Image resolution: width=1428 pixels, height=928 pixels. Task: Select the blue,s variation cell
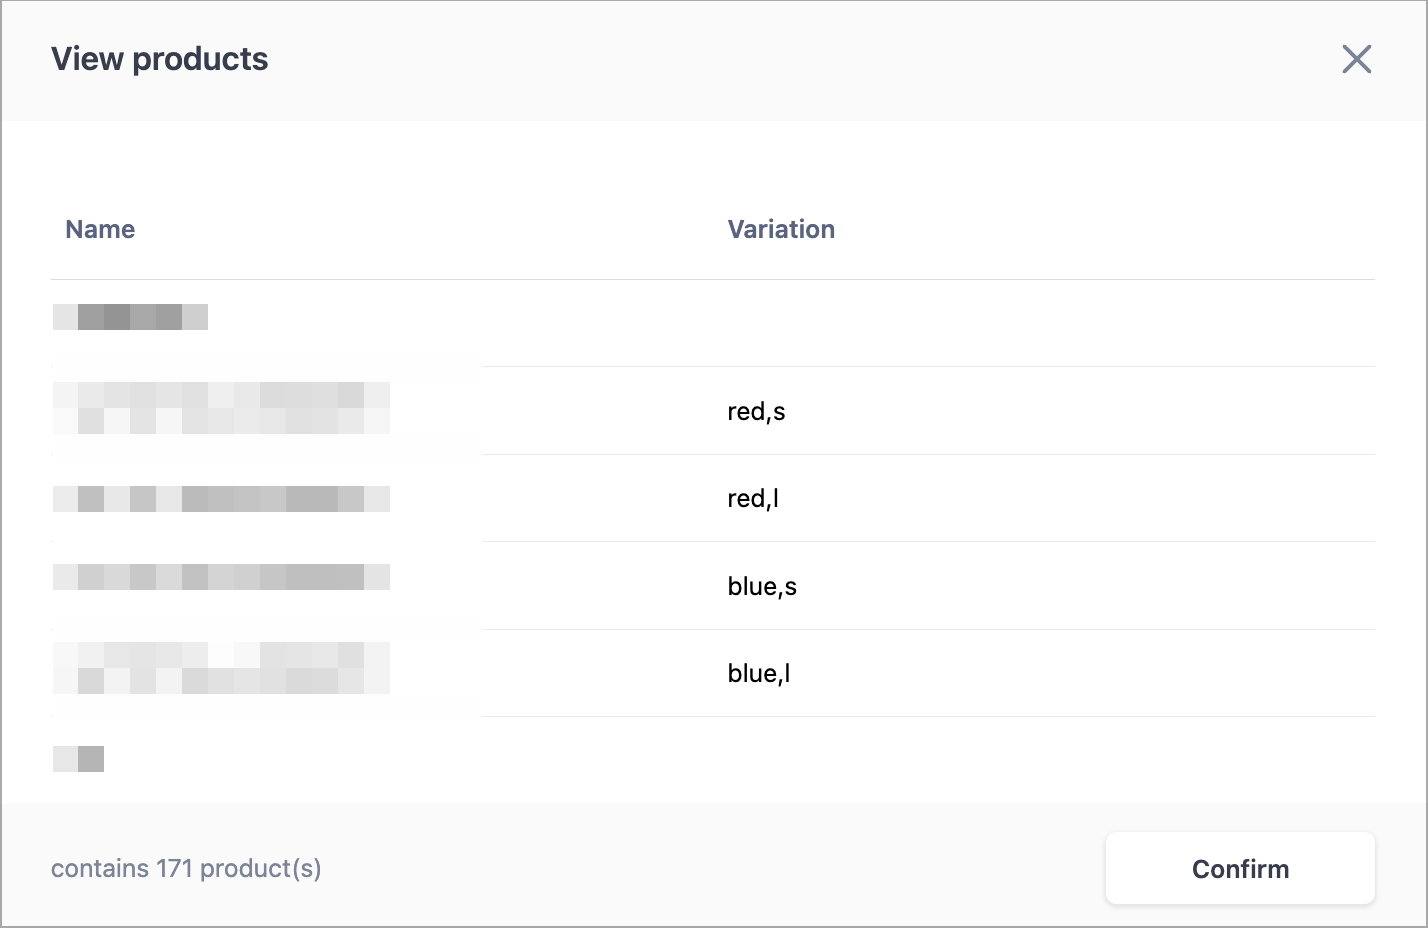click(761, 586)
